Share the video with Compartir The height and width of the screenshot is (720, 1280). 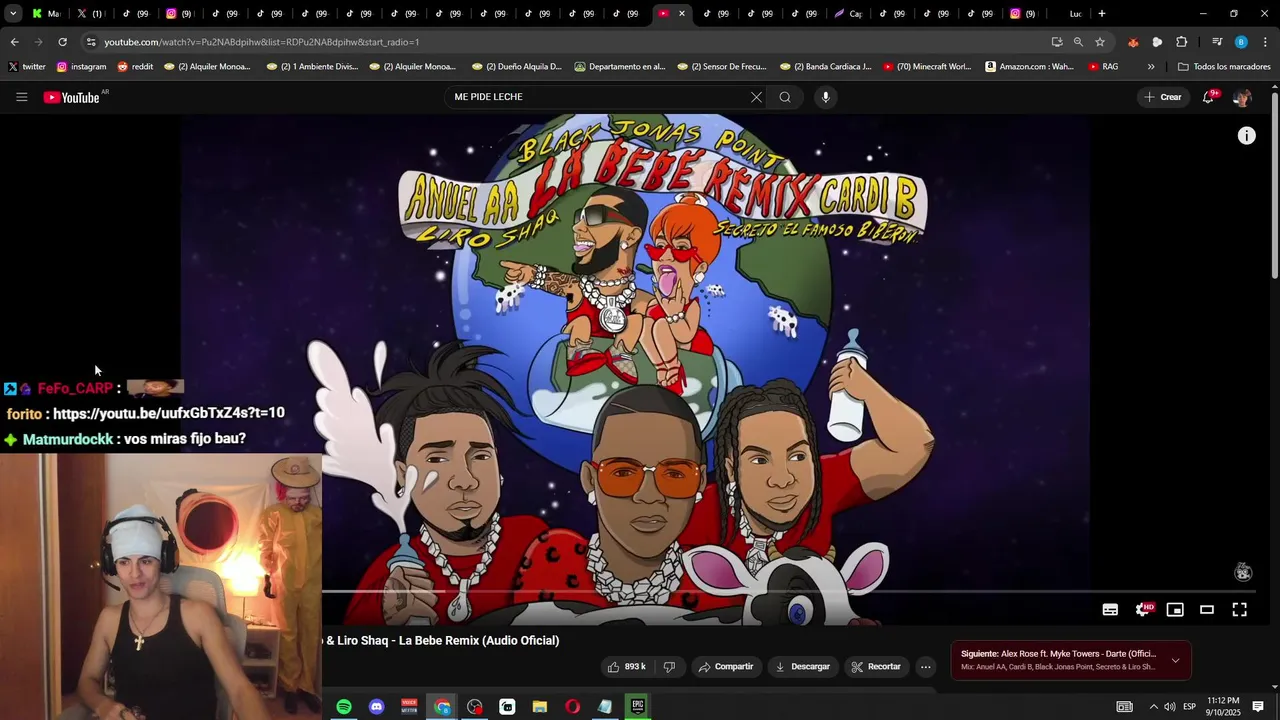[x=726, y=667]
